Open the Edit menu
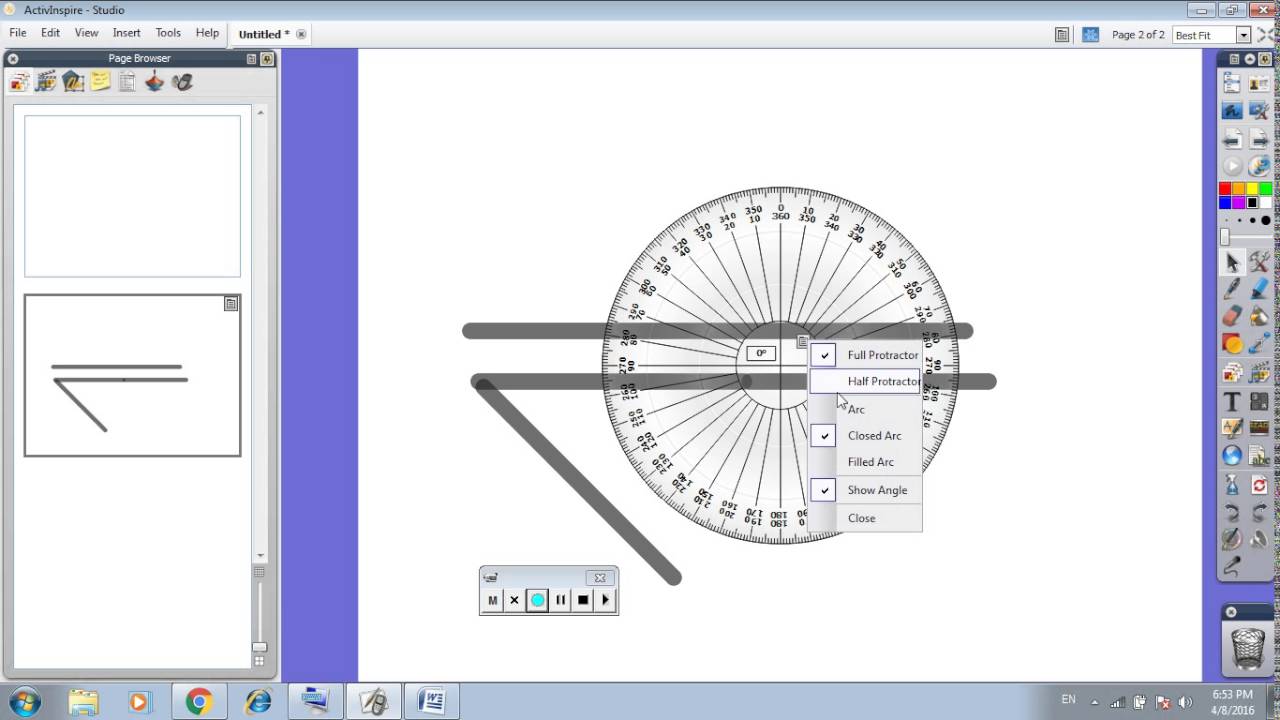The height and width of the screenshot is (720, 1280). pyautogui.click(x=50, y=33)
